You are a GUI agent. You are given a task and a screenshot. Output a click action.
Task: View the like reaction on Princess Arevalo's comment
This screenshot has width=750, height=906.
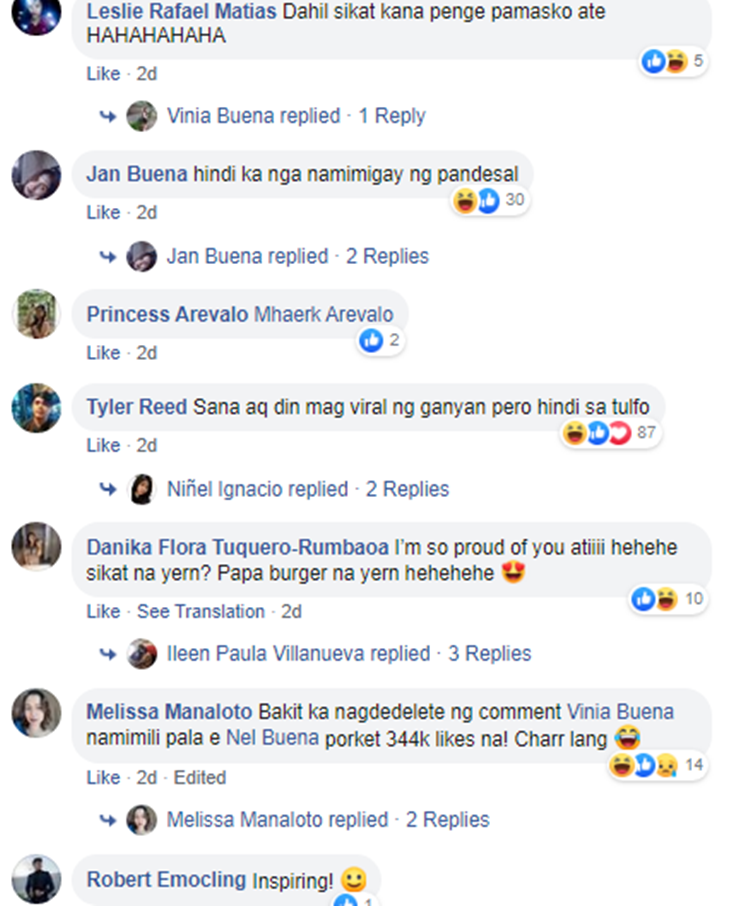tap(380, 340)
